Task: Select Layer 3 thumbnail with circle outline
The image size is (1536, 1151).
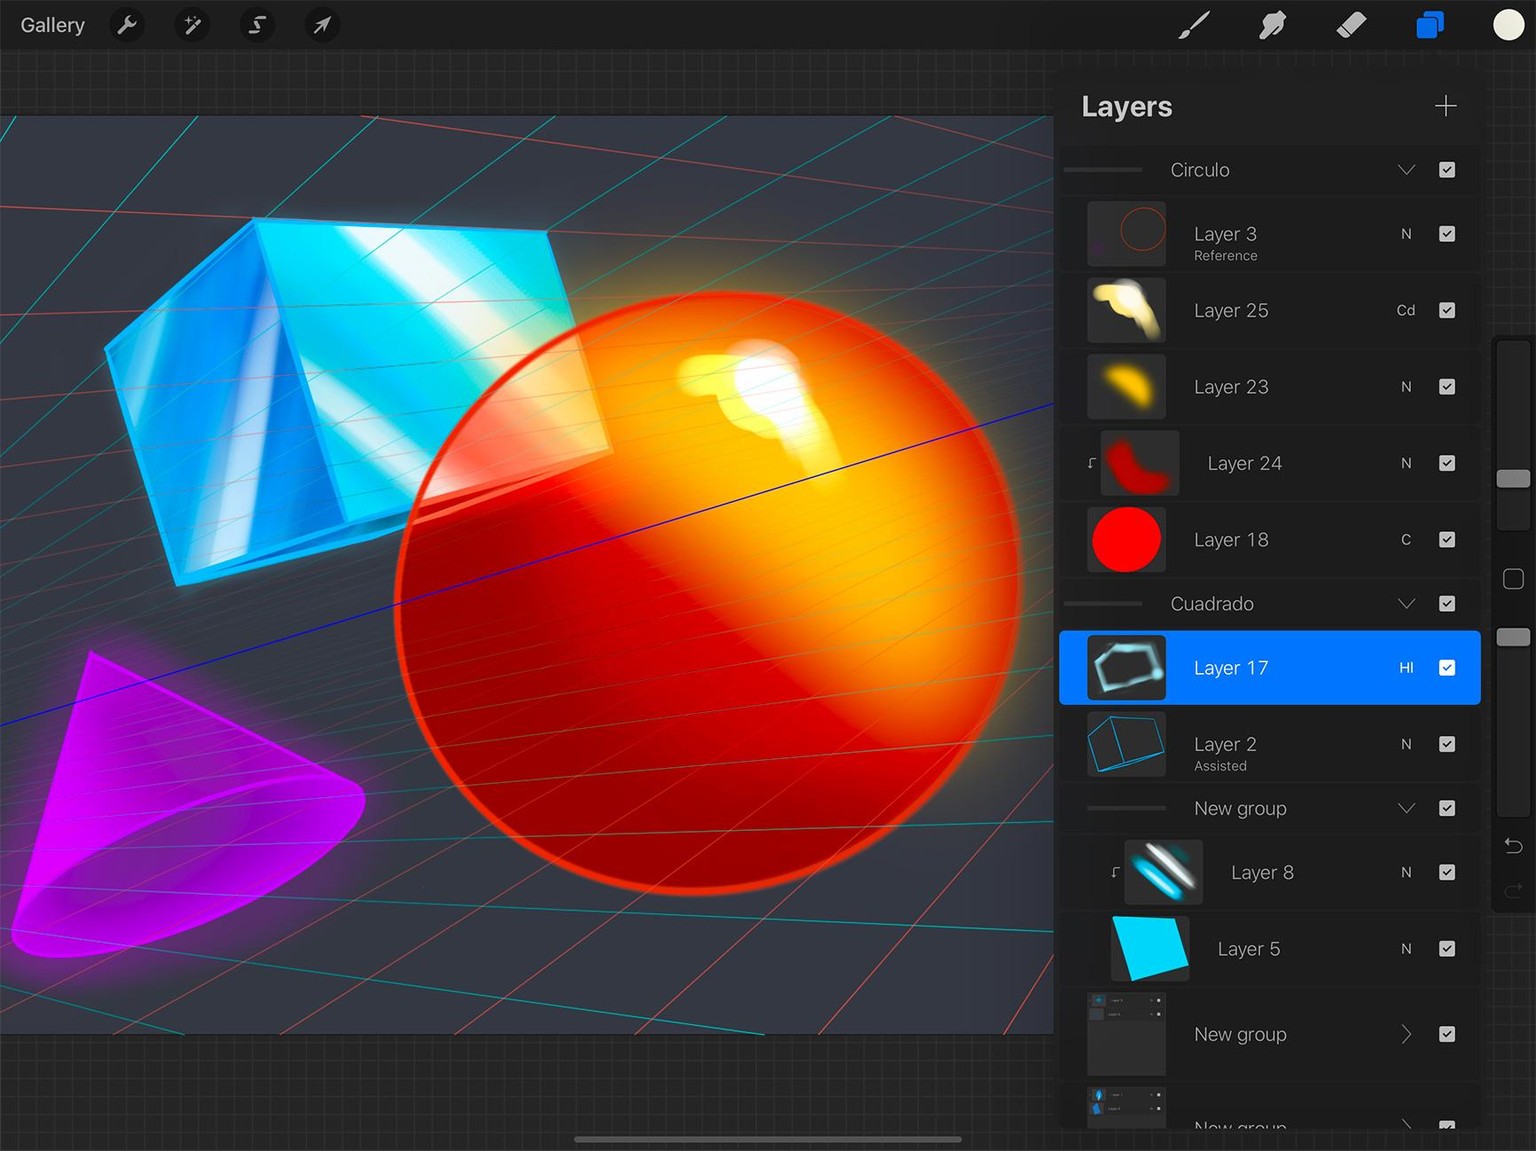Action: [1126, 234]
